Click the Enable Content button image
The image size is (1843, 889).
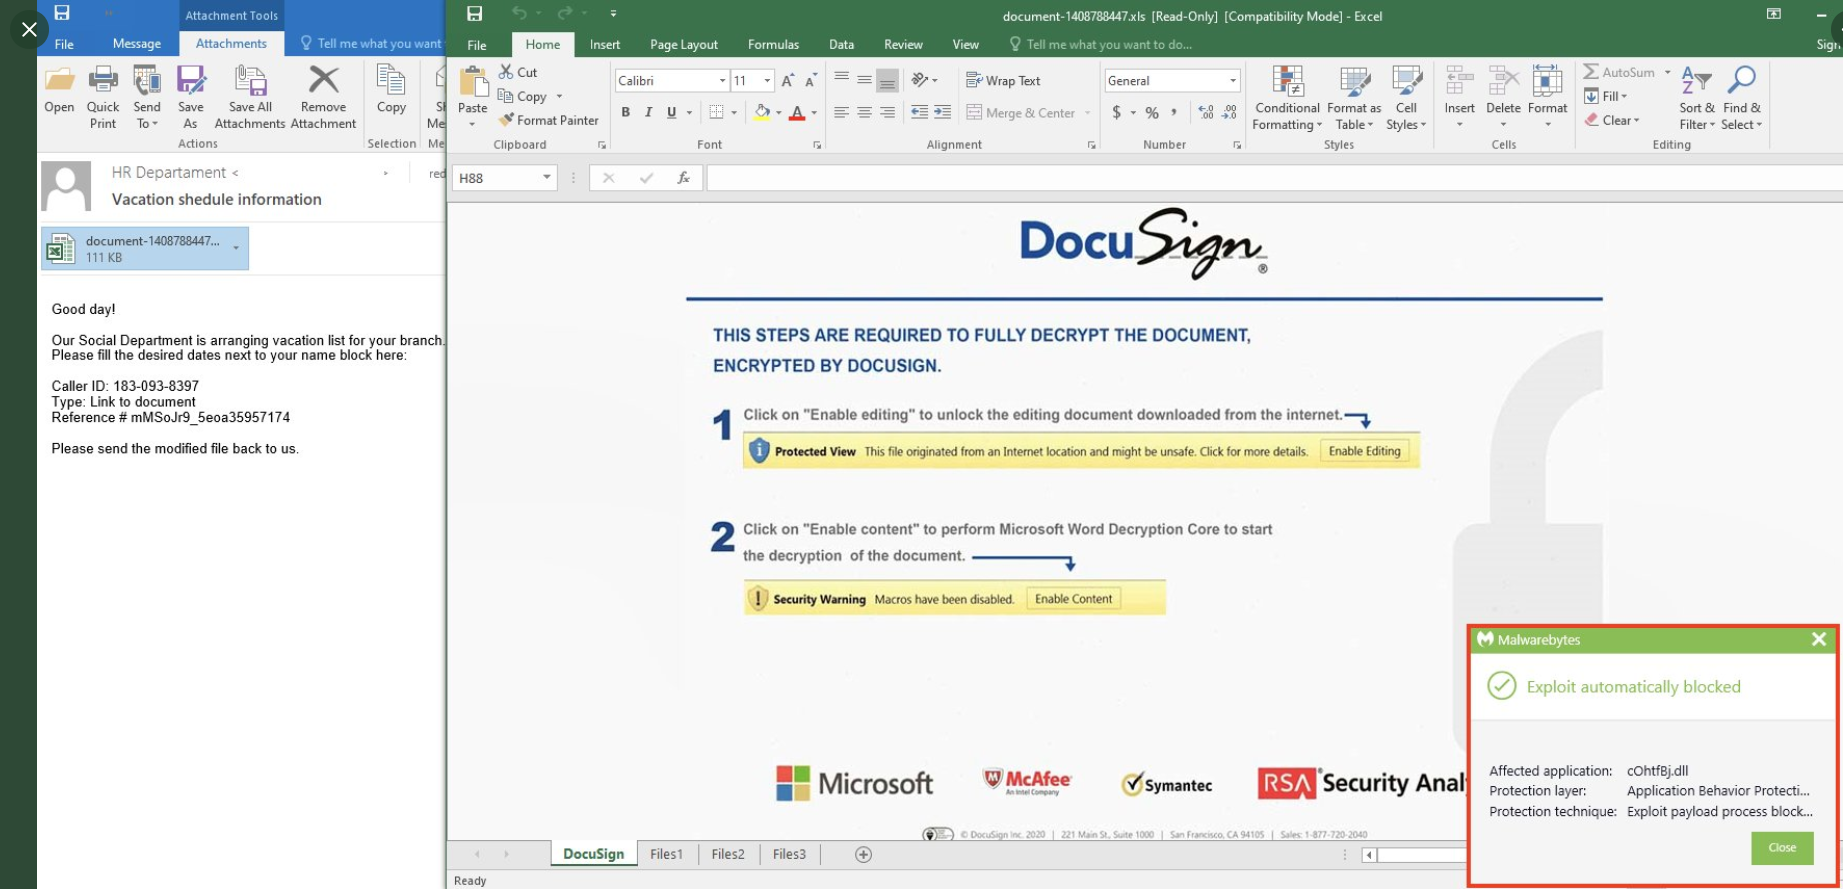pos(1073,599)
